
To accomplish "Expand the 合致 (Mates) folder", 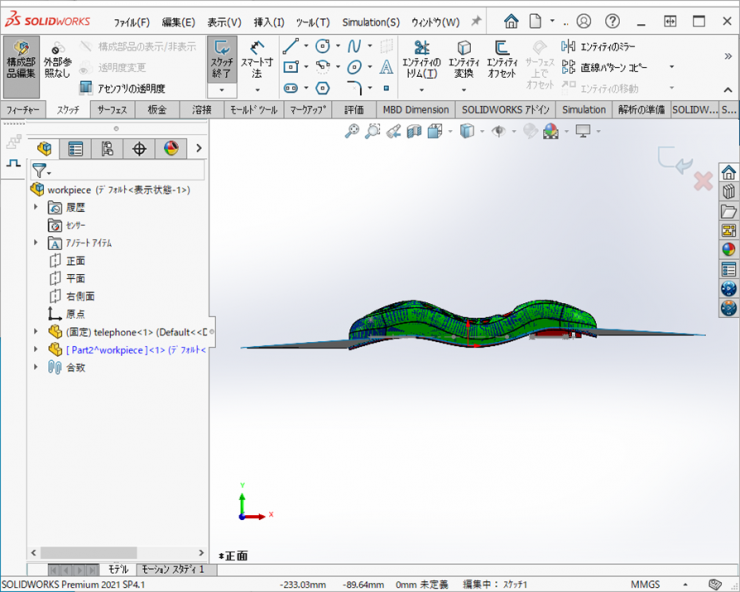I will pyautogui.click(x=36, y=367).
